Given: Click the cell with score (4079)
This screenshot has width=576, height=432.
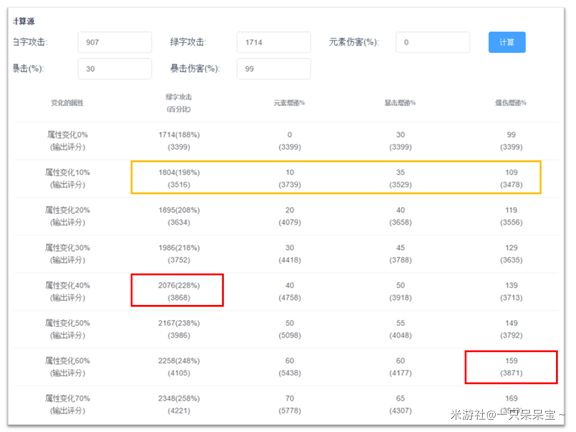Looking at the screenshot, I should click(x=290, y=216).
